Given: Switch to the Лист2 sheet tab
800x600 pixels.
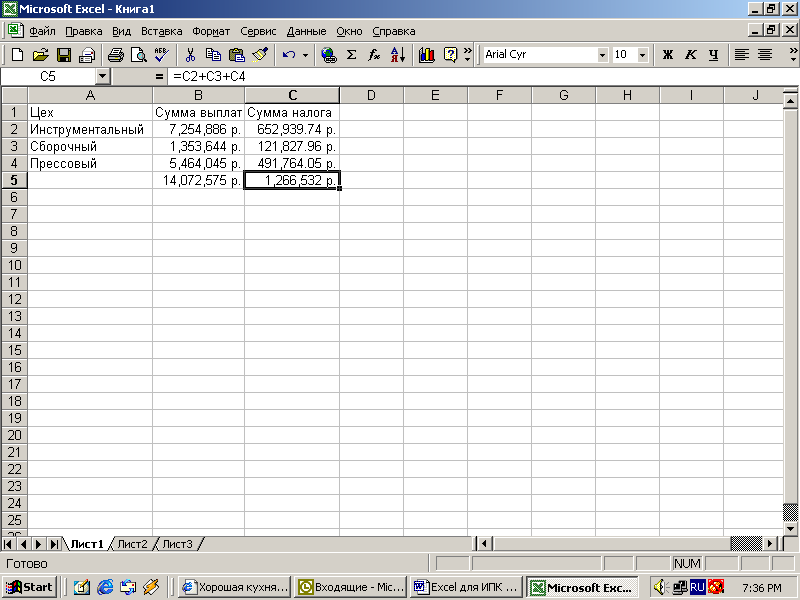Looking at the screenshot, I should coord(132,544).
